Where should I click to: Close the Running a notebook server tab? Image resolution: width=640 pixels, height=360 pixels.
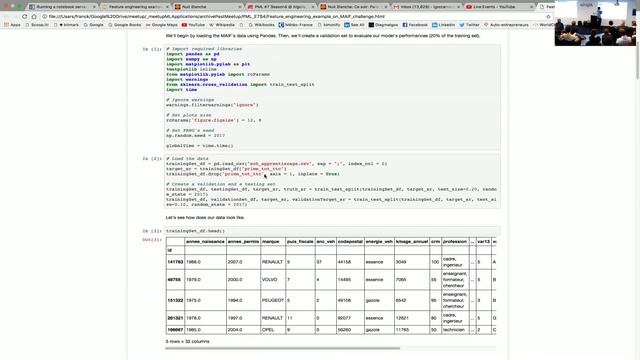coord(94,7)
